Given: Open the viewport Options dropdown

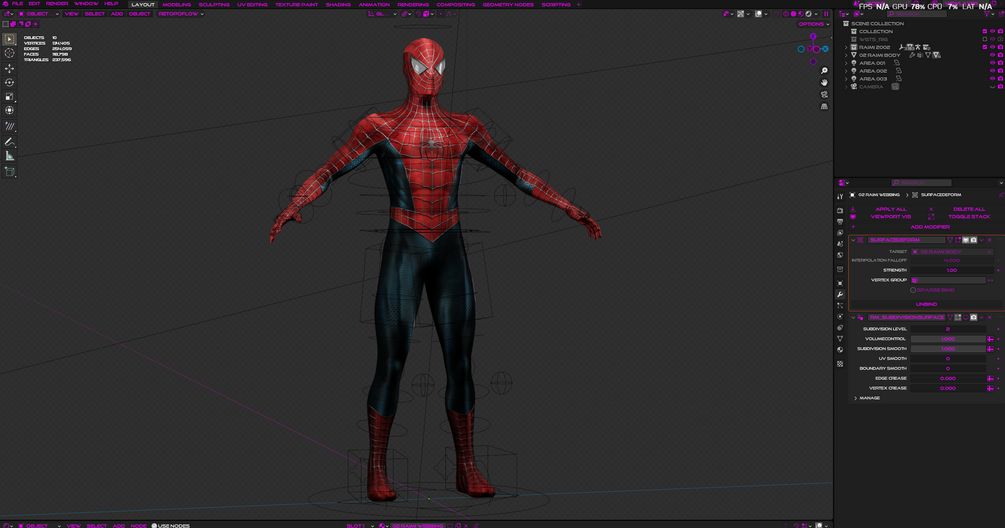Looking at the screenshot, I should pos(812,24).
